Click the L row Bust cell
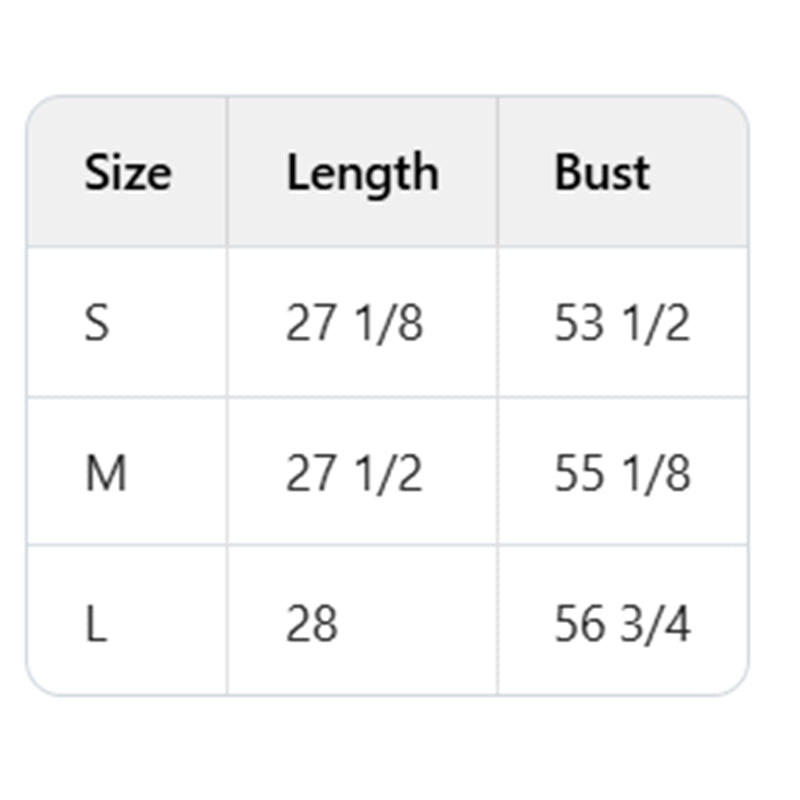 click(x=622, y=624)
